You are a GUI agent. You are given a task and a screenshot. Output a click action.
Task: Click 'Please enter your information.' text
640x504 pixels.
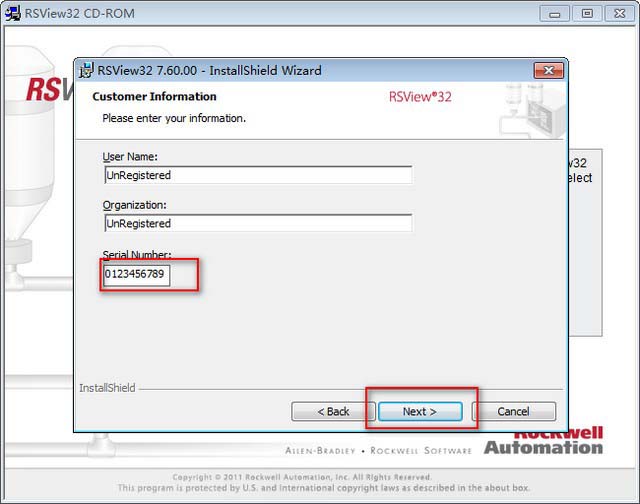pyautogui.click(x=174, y=118)
